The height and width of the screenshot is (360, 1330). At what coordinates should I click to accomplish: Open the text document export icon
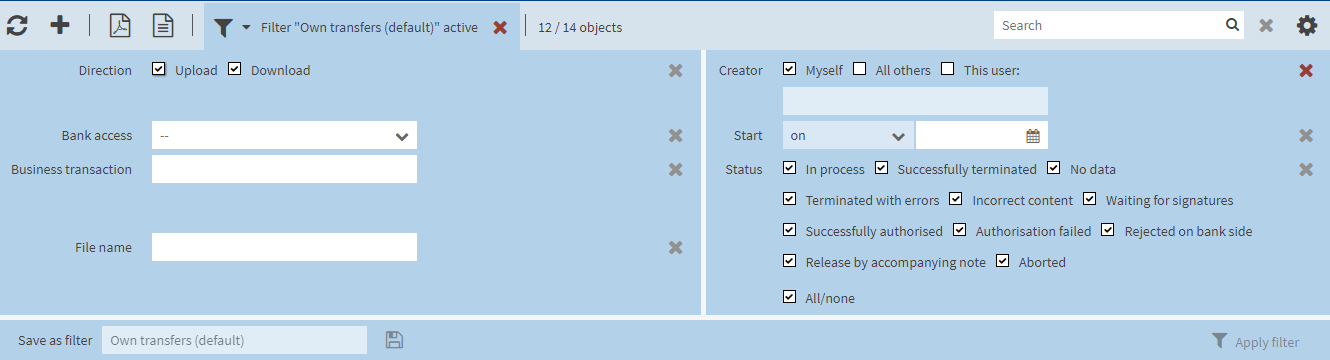[163, 26]
